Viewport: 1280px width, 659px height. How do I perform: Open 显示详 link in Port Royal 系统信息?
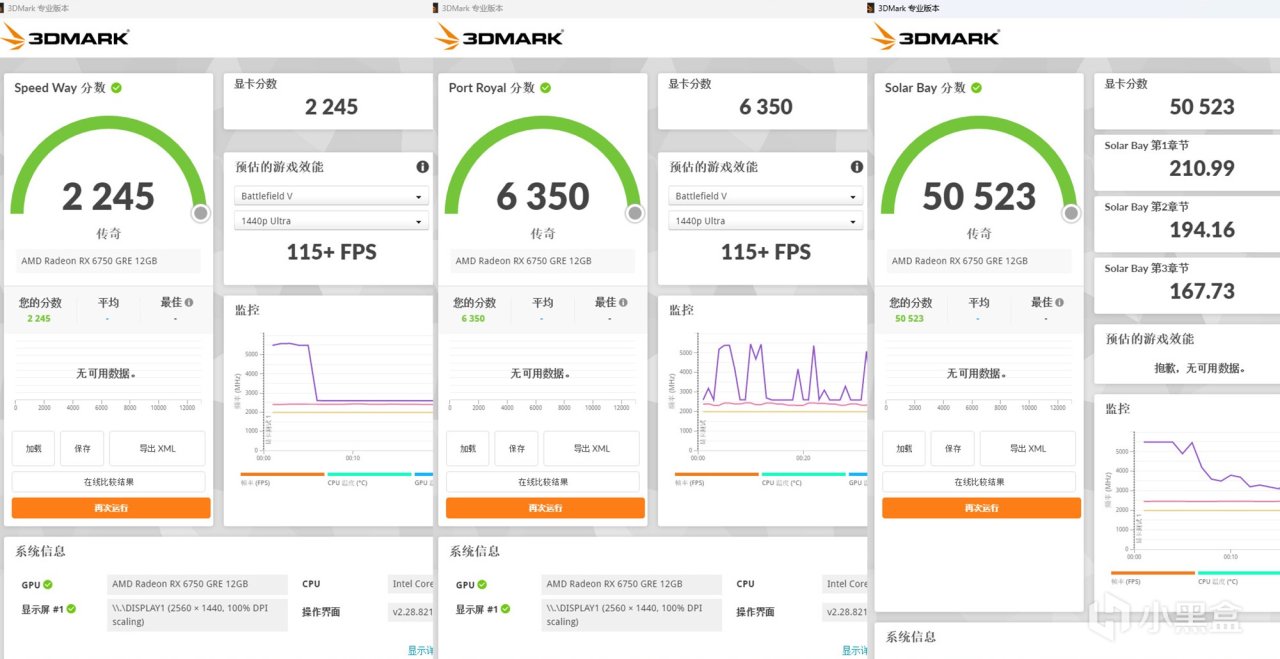coord(855,650)
